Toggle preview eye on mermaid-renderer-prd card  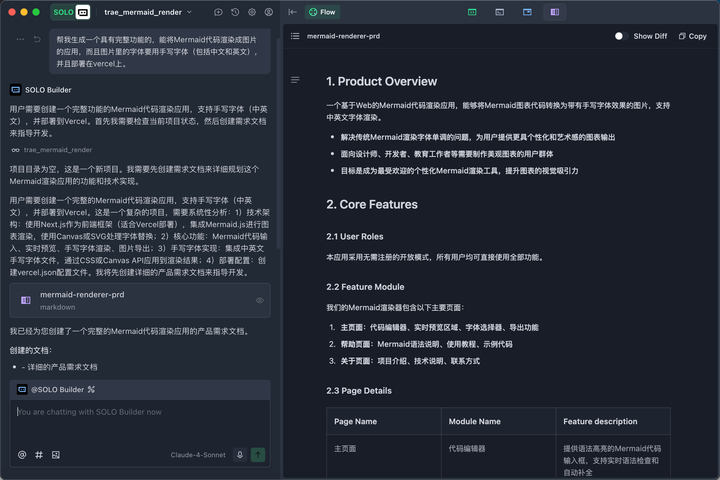pos(259,300)
